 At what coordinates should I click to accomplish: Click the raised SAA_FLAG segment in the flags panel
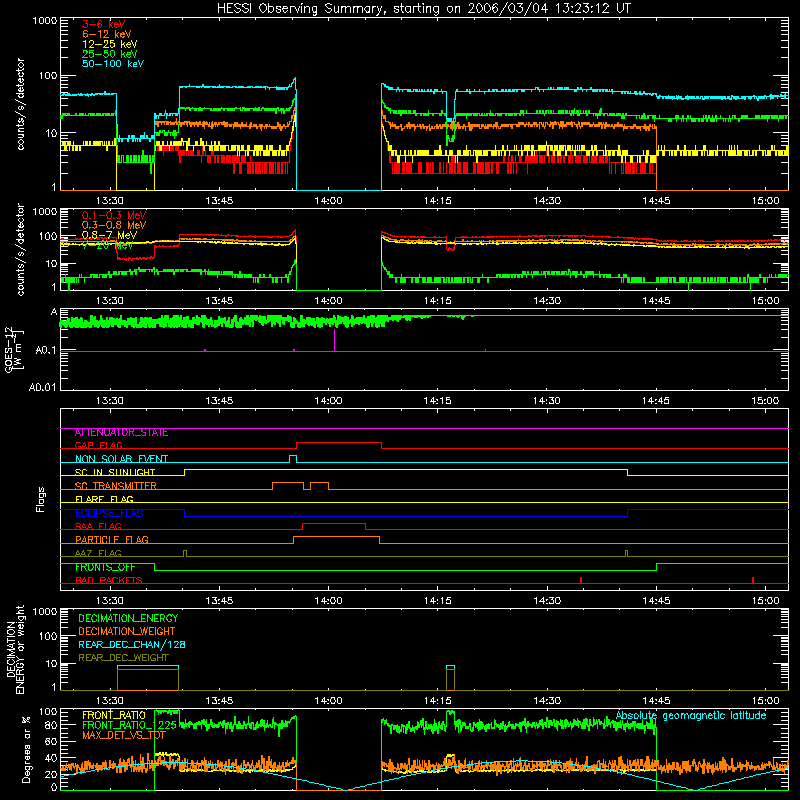[334, 523]
